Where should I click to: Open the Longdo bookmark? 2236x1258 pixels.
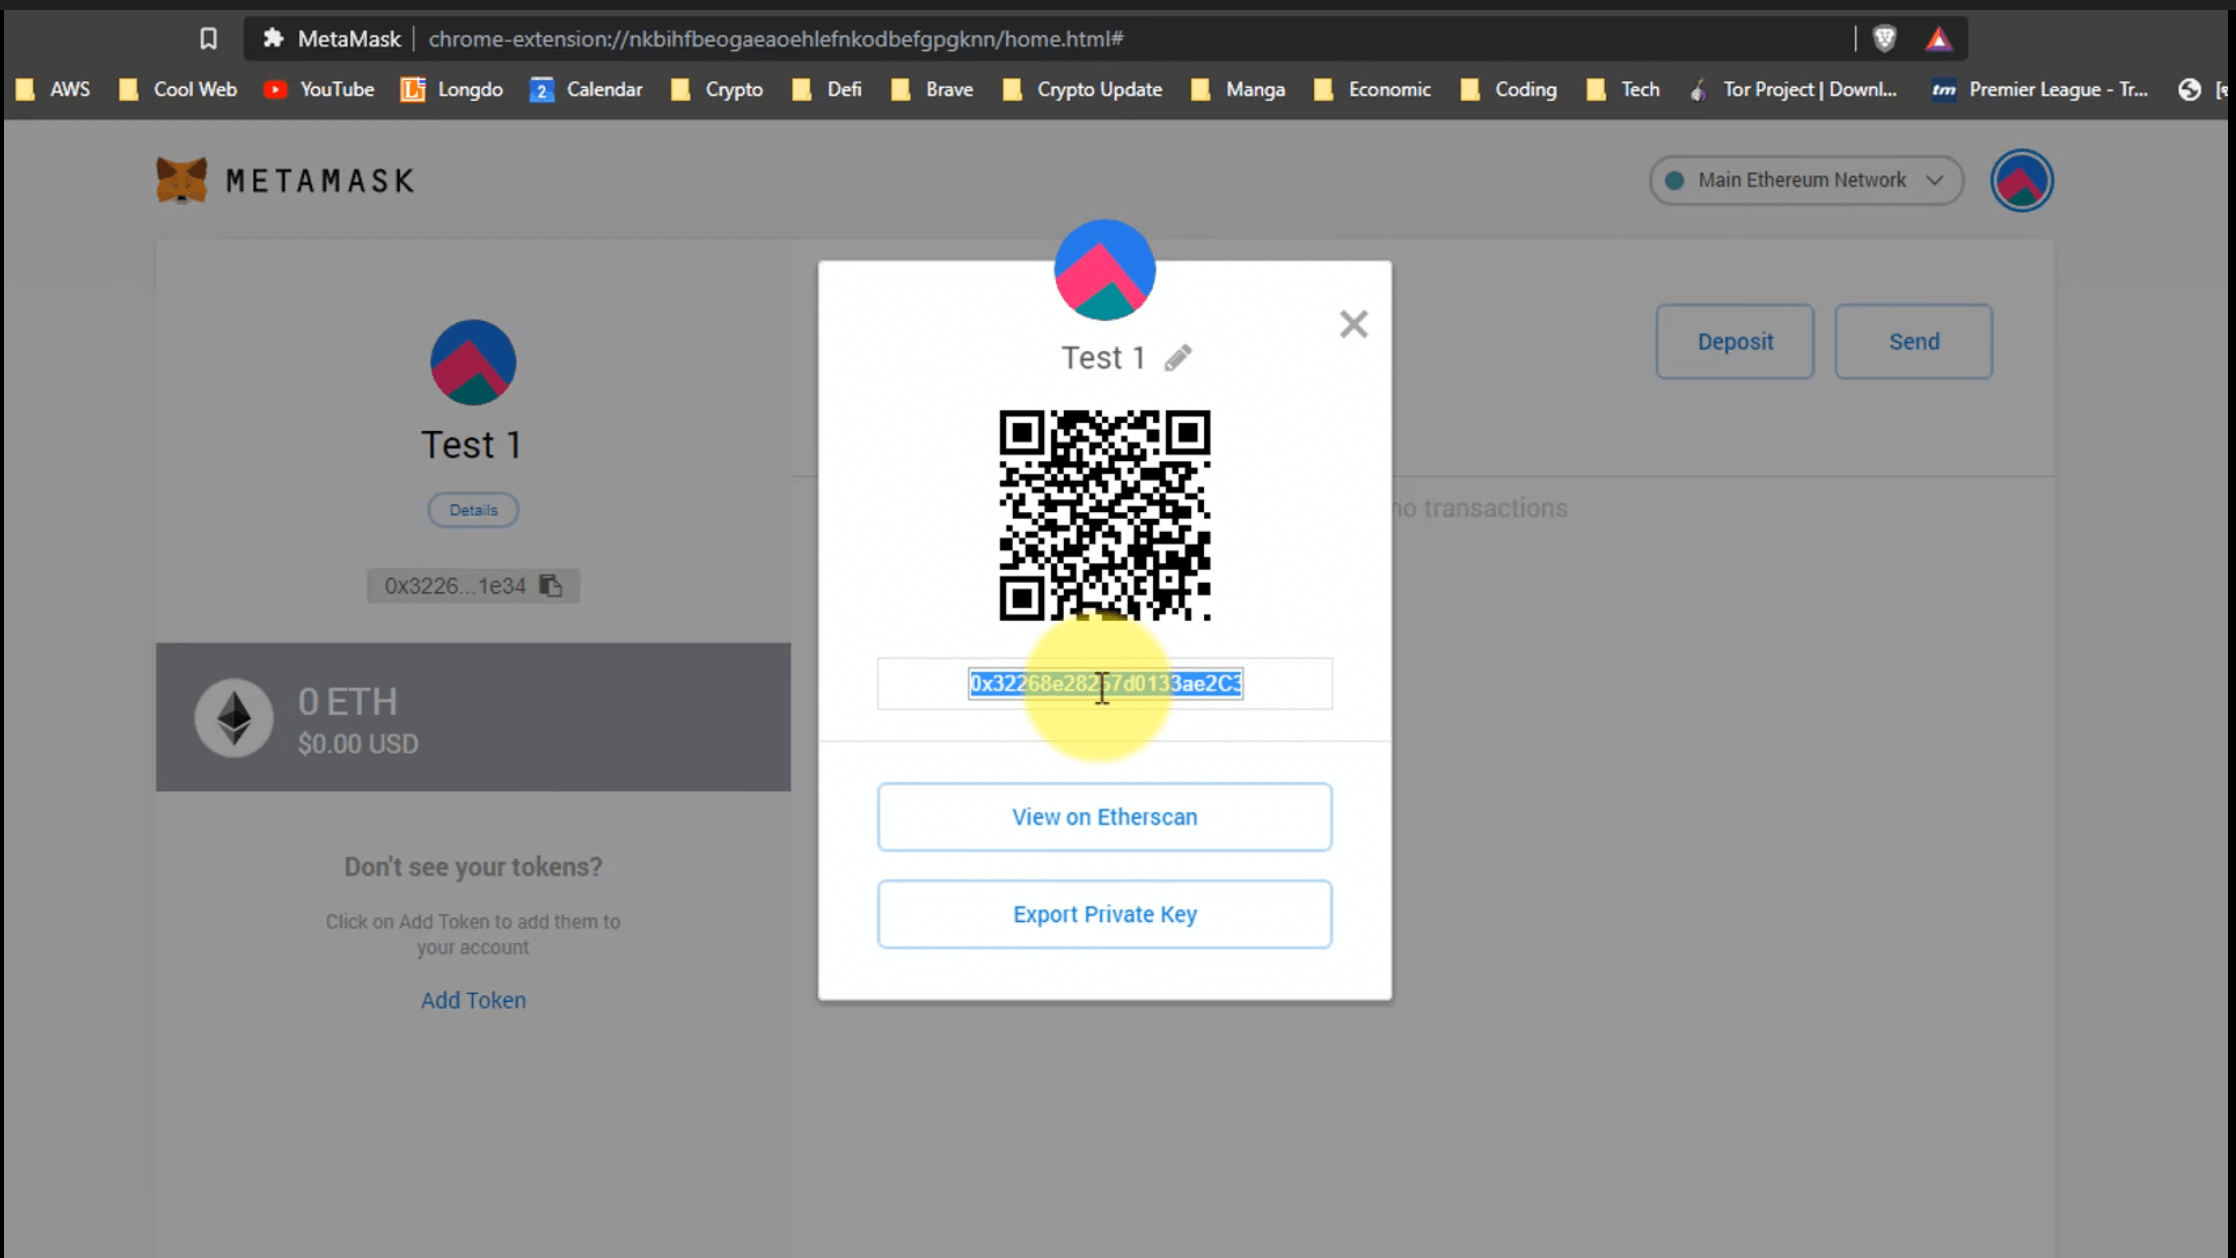click(x=452, y=90)
